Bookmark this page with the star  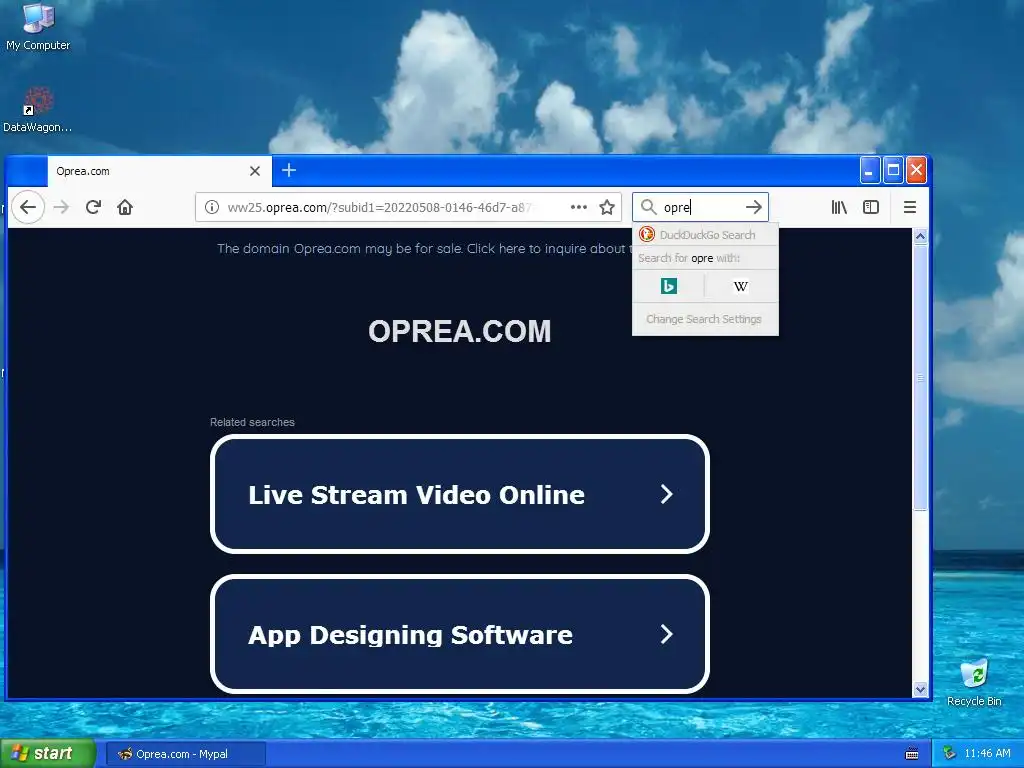coord(607,207)
